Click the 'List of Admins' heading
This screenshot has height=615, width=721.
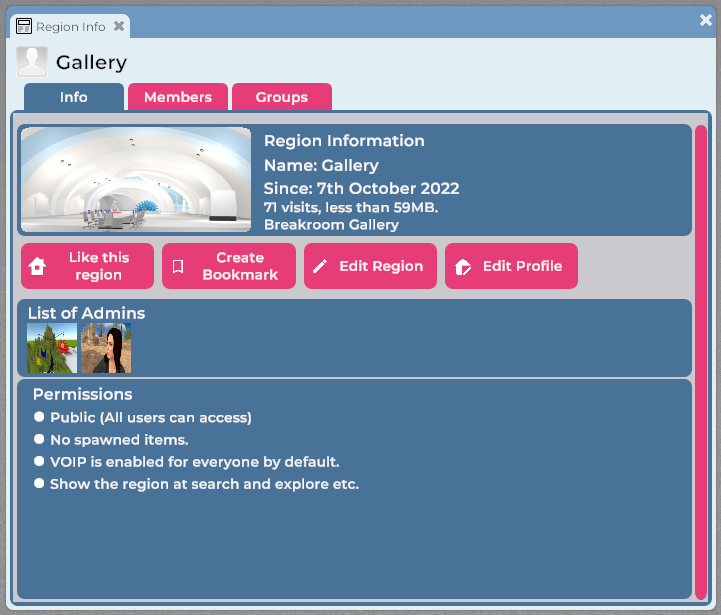(86, 313)
